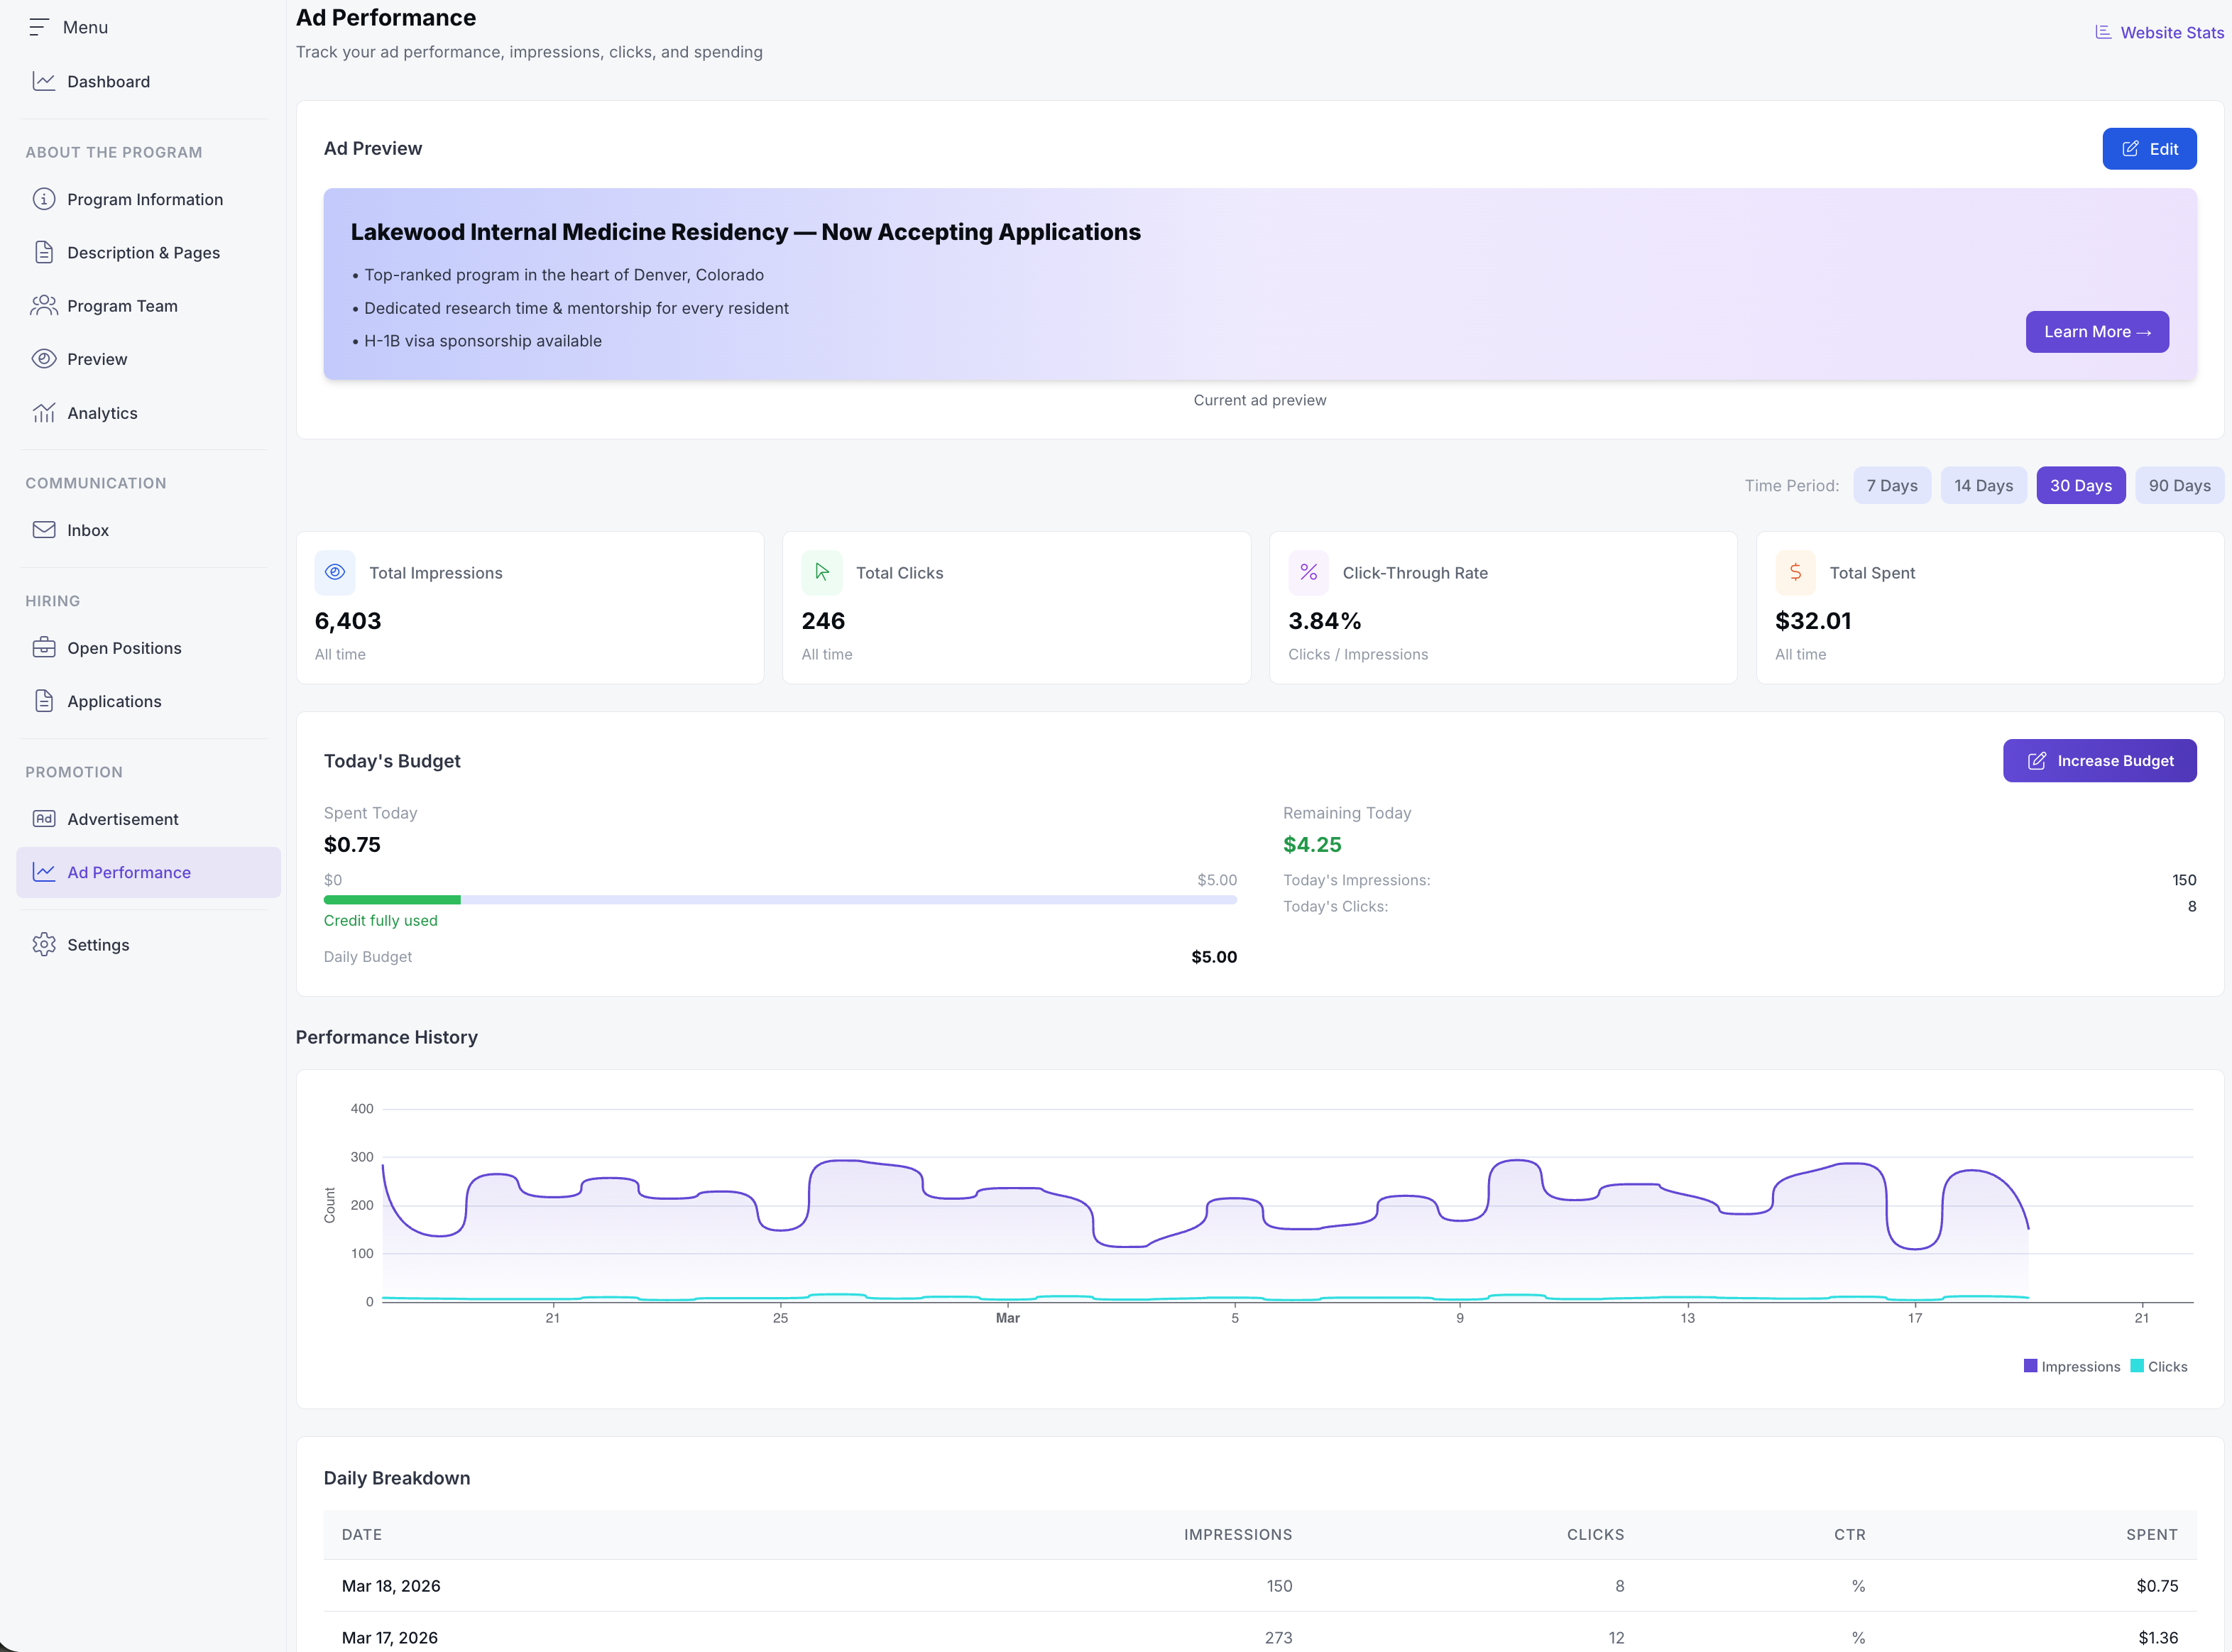Click the Preview eye icon
The width and height of the screenshot is (2232, 1652).
click(45, 358)
